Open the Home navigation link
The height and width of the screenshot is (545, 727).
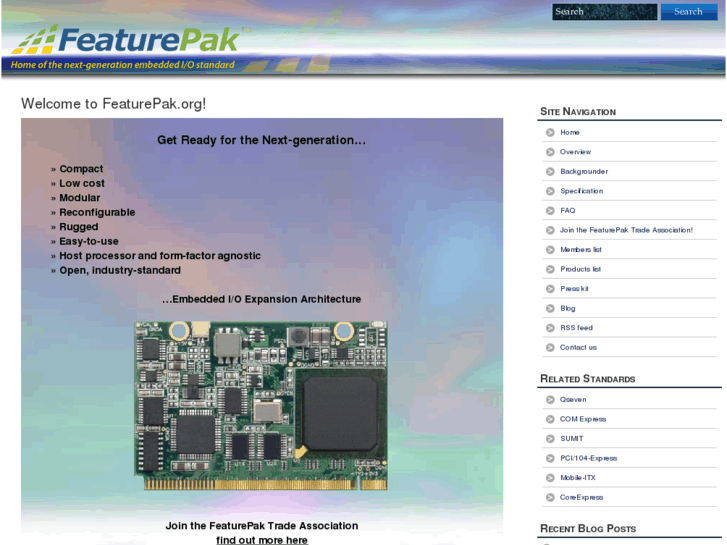[570, 132]
